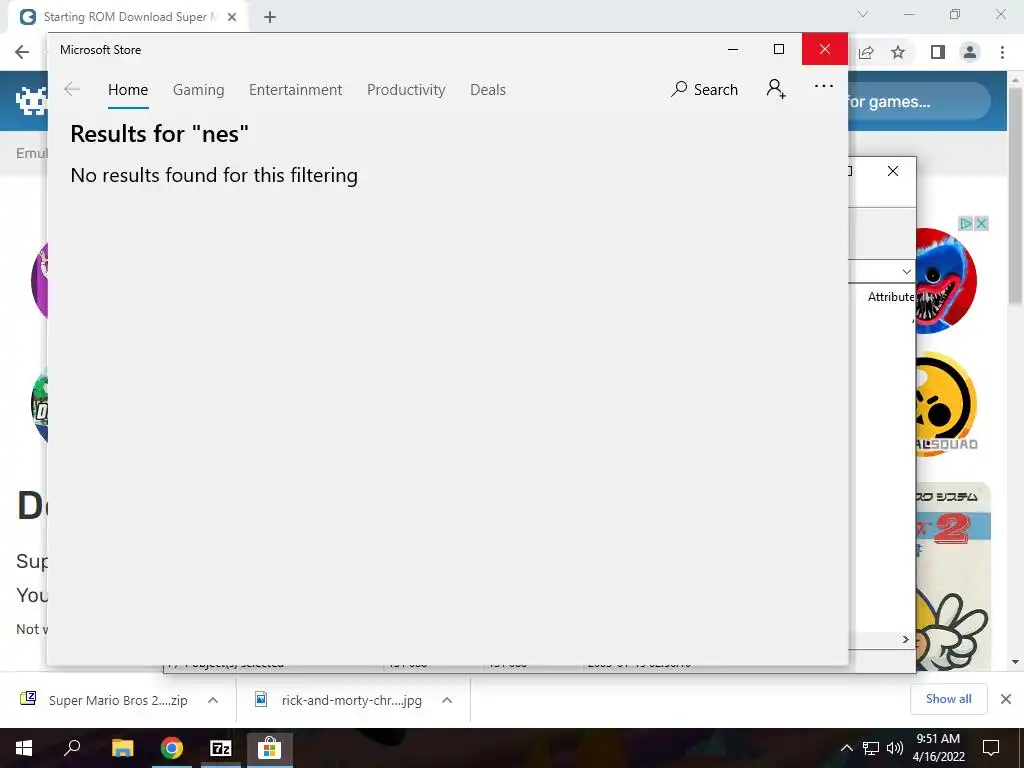Viewport: 1024px width, 768px height.
Task: Open the yellow Squad game ad thumbnail
Action: tap(945, 404)
